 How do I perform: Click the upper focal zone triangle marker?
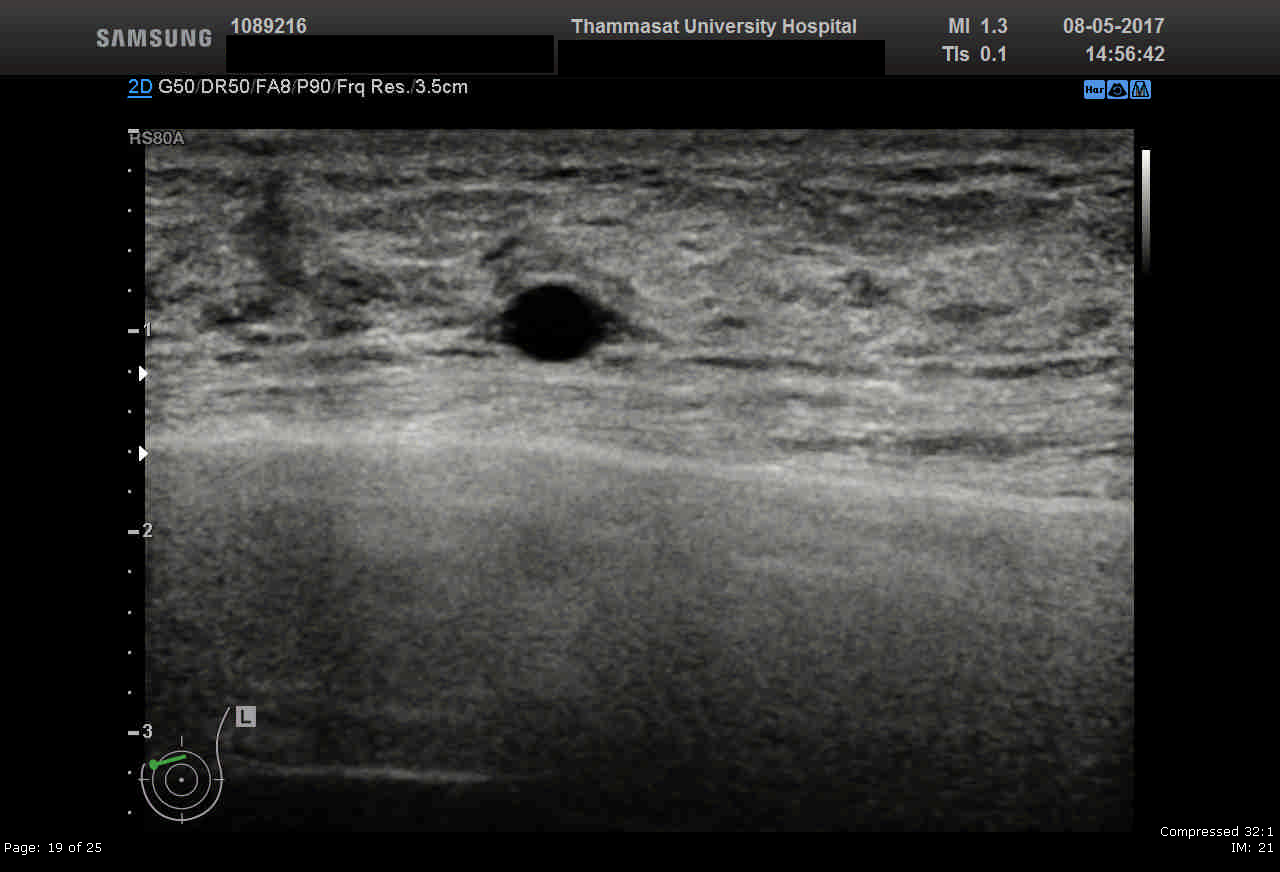[143, 373]
